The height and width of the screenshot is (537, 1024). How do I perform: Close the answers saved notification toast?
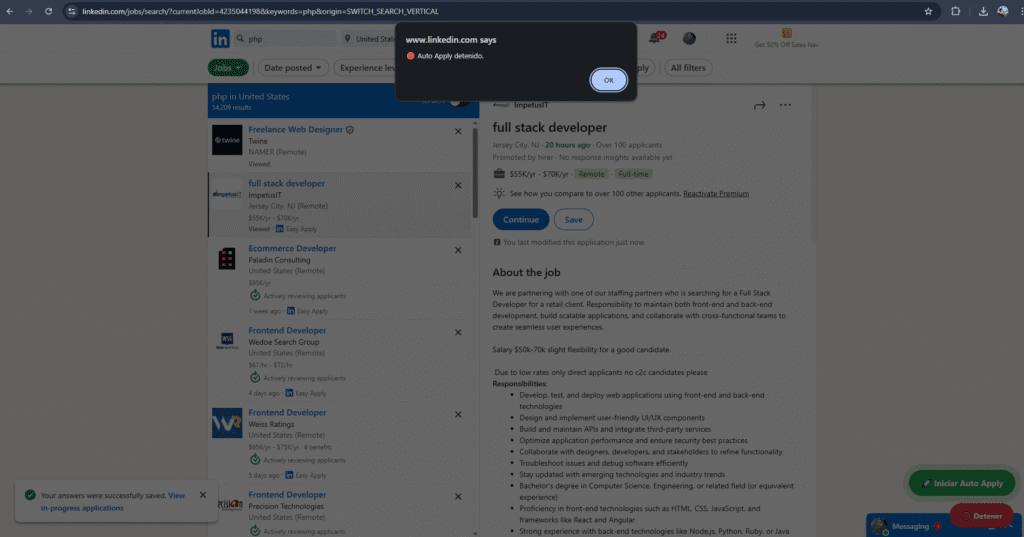click(x=203, y=495)
